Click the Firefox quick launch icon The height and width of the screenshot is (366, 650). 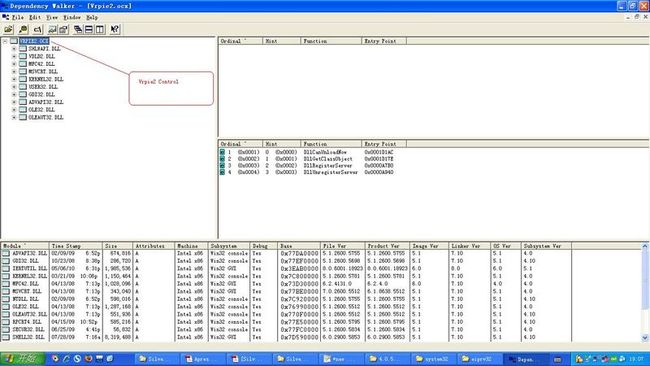pyautogui.click(x=88, y=359)
